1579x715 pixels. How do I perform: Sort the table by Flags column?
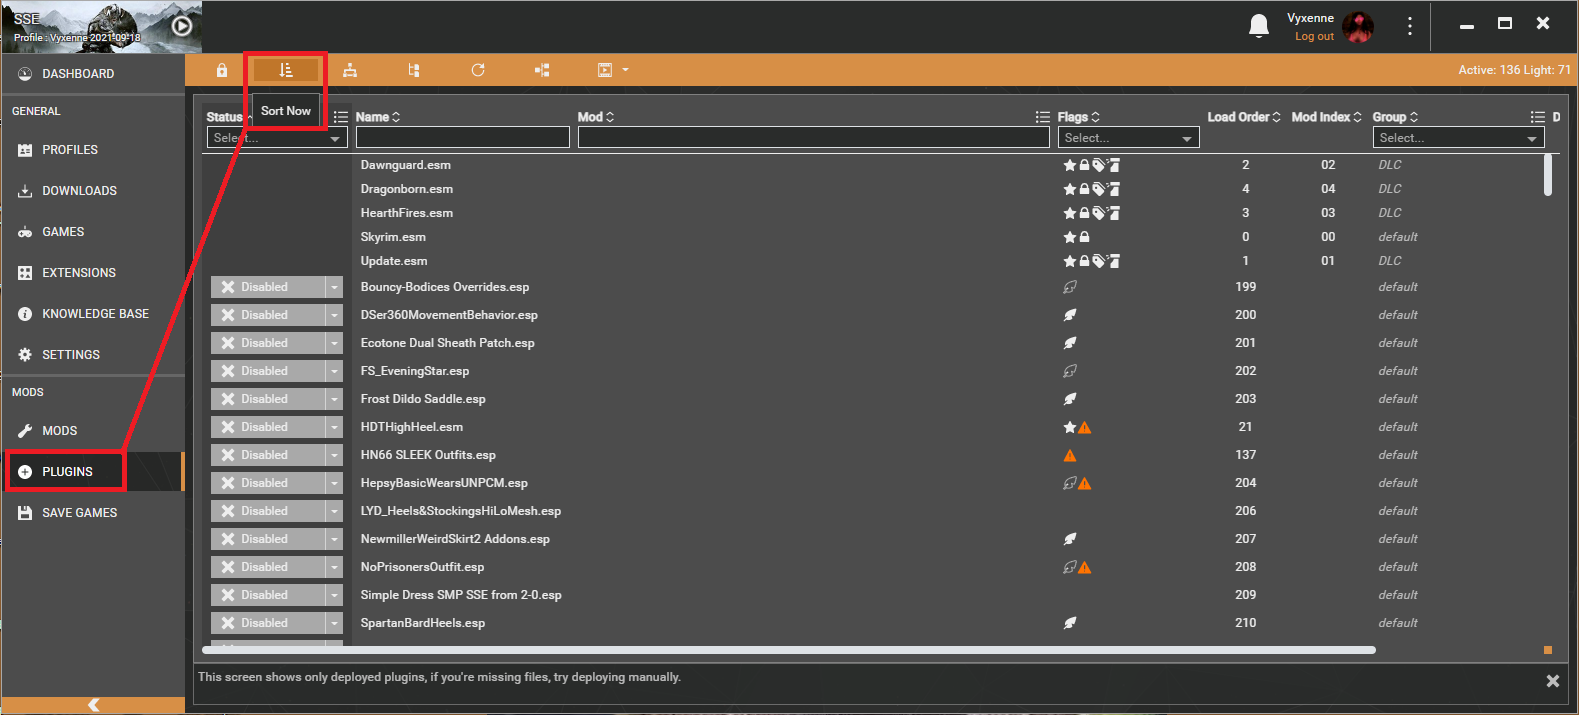click(1079, 117)
